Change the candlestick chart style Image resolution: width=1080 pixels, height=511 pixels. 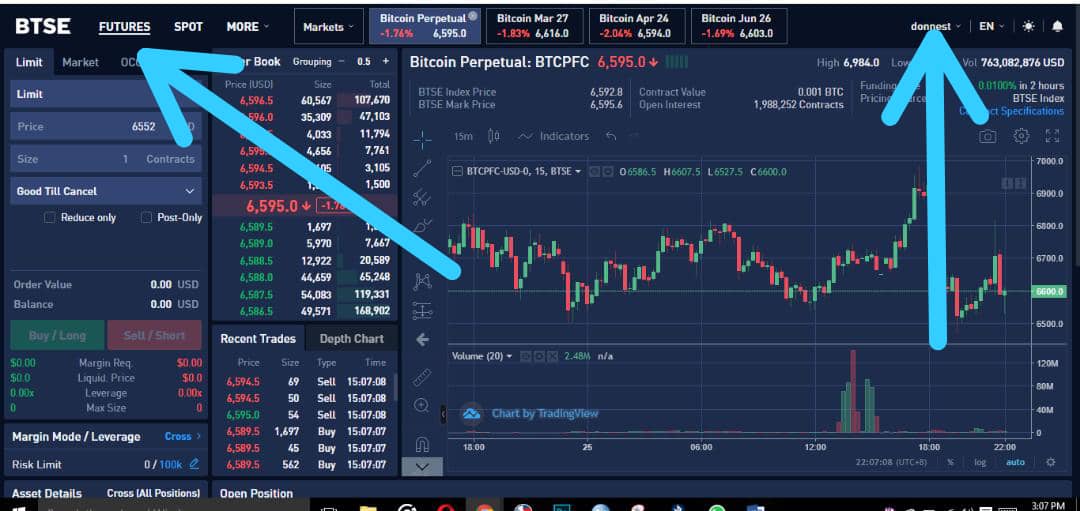[493, 136]
